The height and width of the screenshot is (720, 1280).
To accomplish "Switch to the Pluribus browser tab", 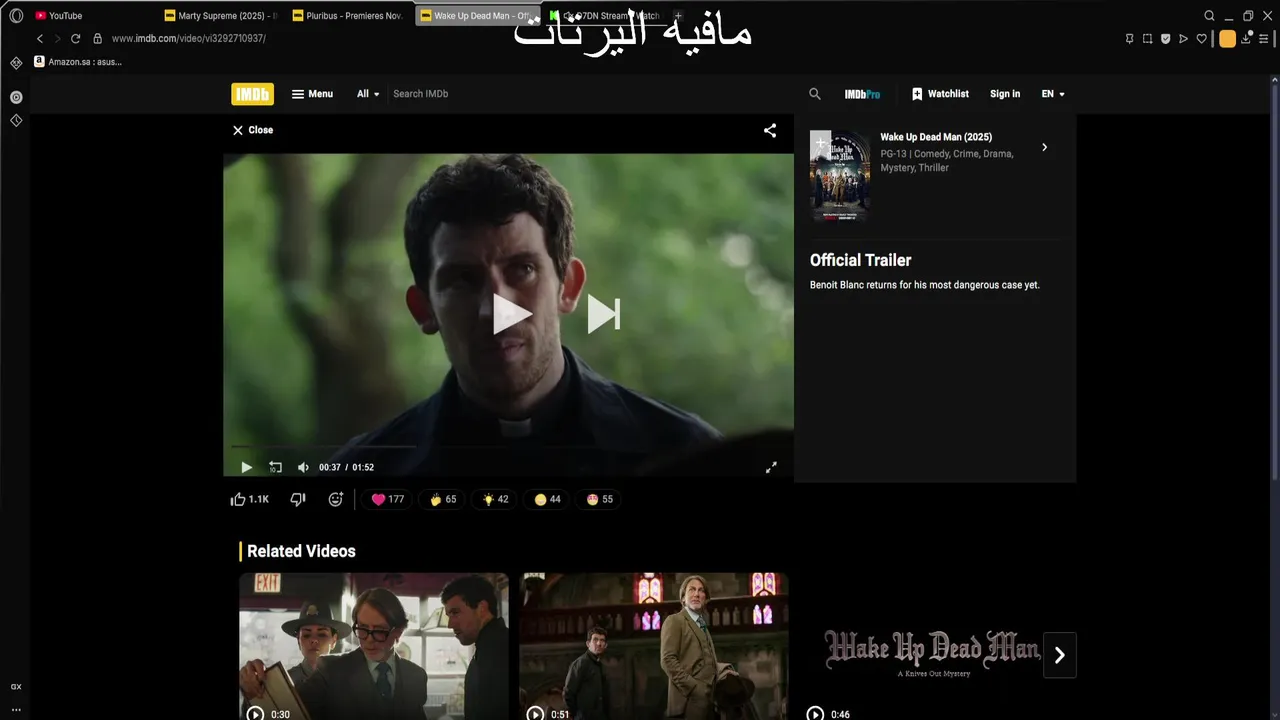I will point(349,16).
